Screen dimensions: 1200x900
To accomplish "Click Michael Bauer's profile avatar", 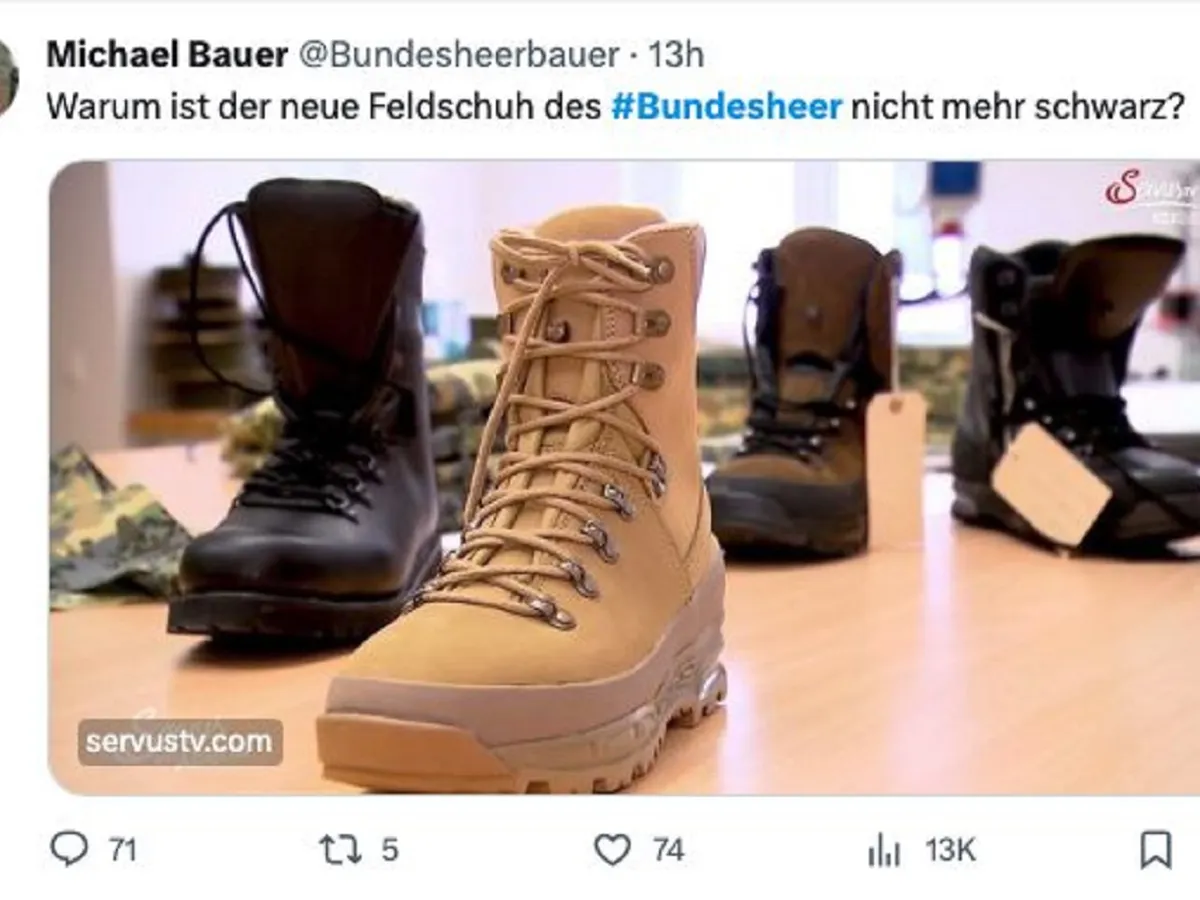I will click(x=8, y=78).
